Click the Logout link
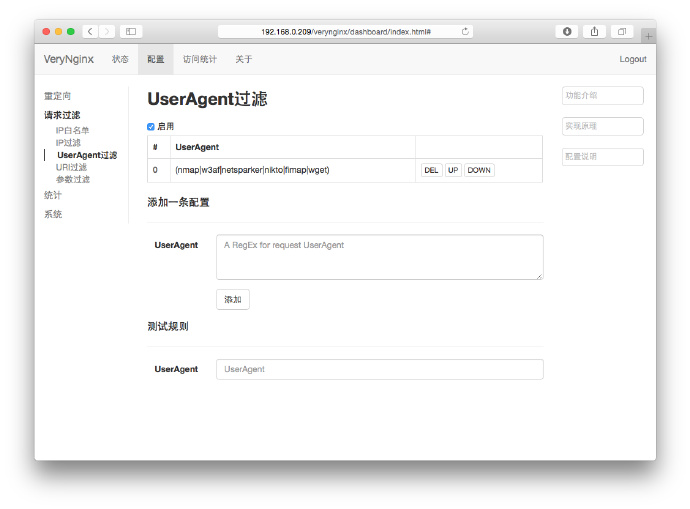Screen dimensions: 690x509 coord(633,59)
